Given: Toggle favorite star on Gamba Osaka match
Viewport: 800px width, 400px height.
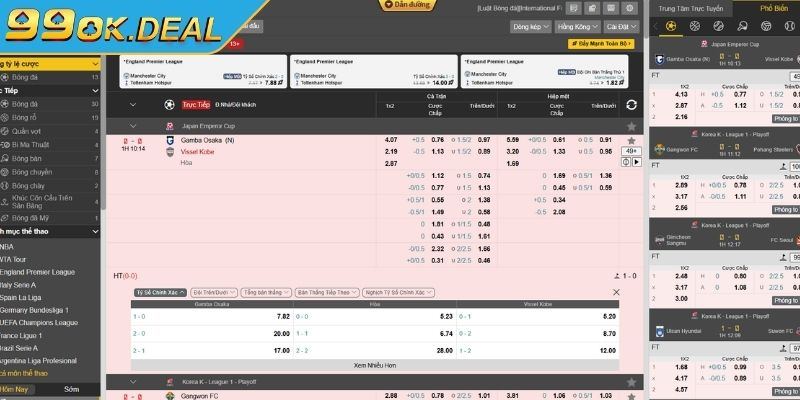Looking at the screenshot, I should (x=631, y=140).
